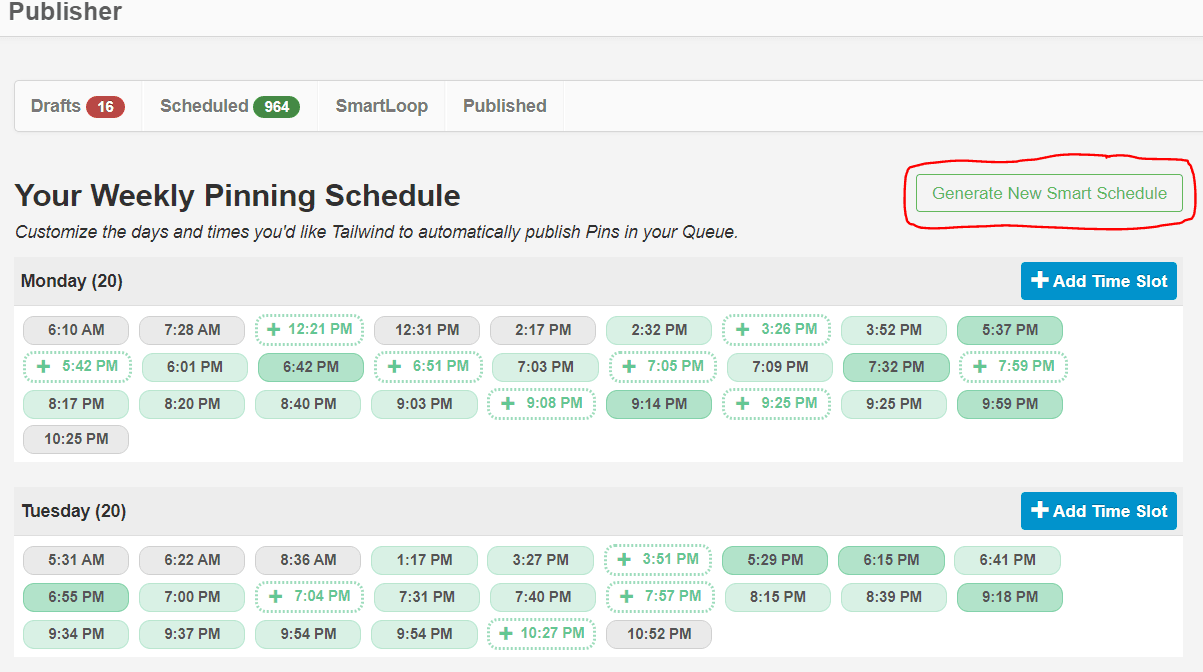Screen dimensions: 1203x672
Task: Select the 9:34 PM slot on Tuesday
Action: point(76,634)
